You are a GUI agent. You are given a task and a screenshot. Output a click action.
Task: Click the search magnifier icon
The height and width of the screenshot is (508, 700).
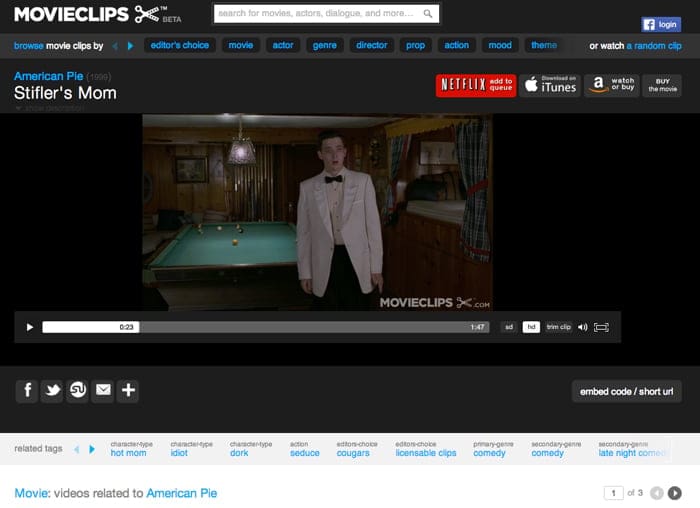[x=428, y=14]
